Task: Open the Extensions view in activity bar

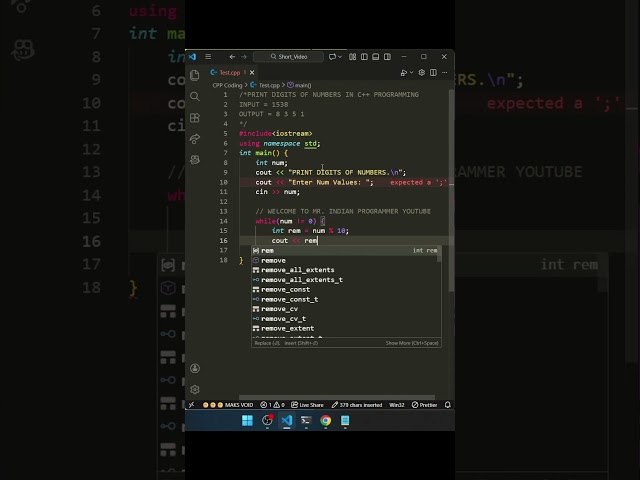Action: [x=195, y=118]
